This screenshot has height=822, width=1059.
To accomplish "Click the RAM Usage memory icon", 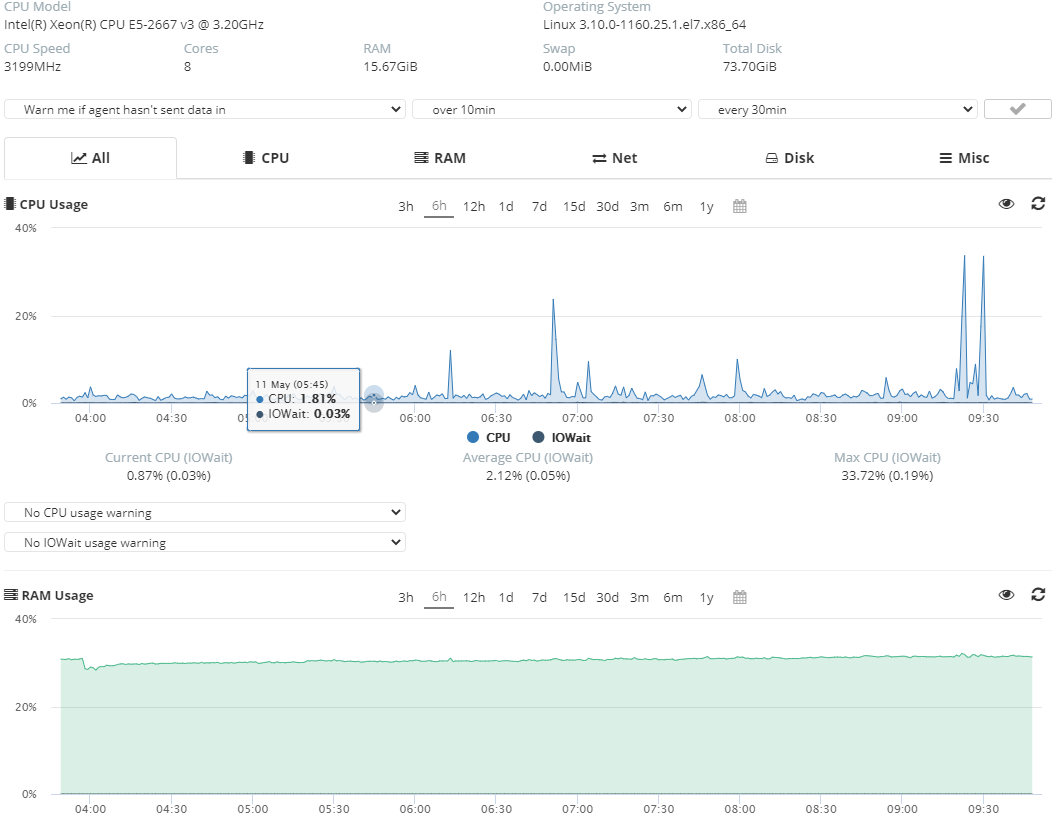I will click(11, 596).
